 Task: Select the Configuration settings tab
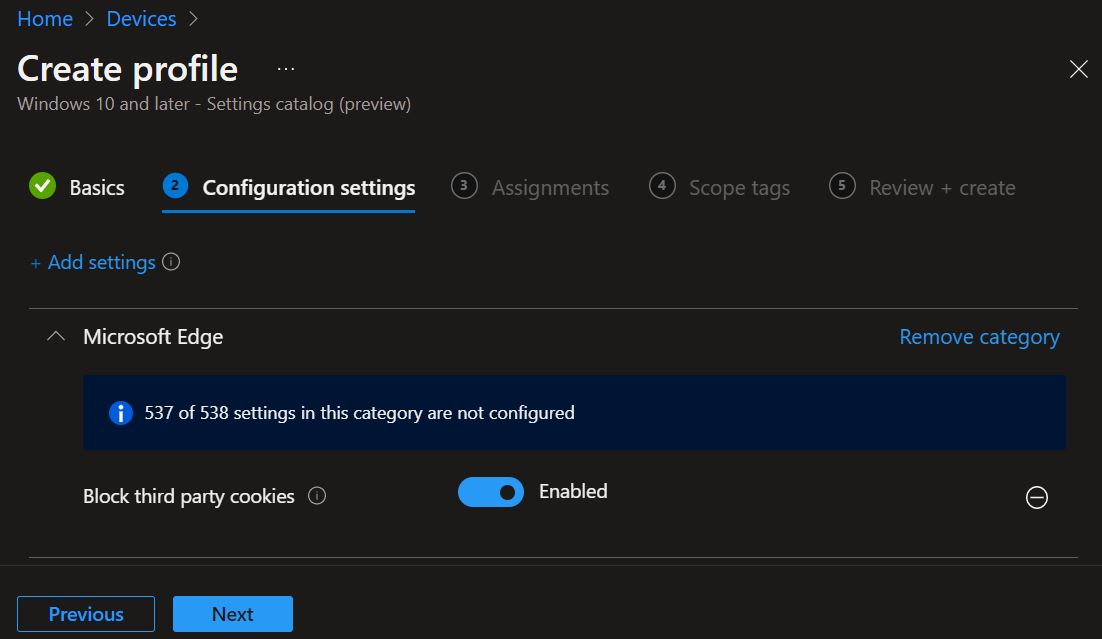(308, 187)
